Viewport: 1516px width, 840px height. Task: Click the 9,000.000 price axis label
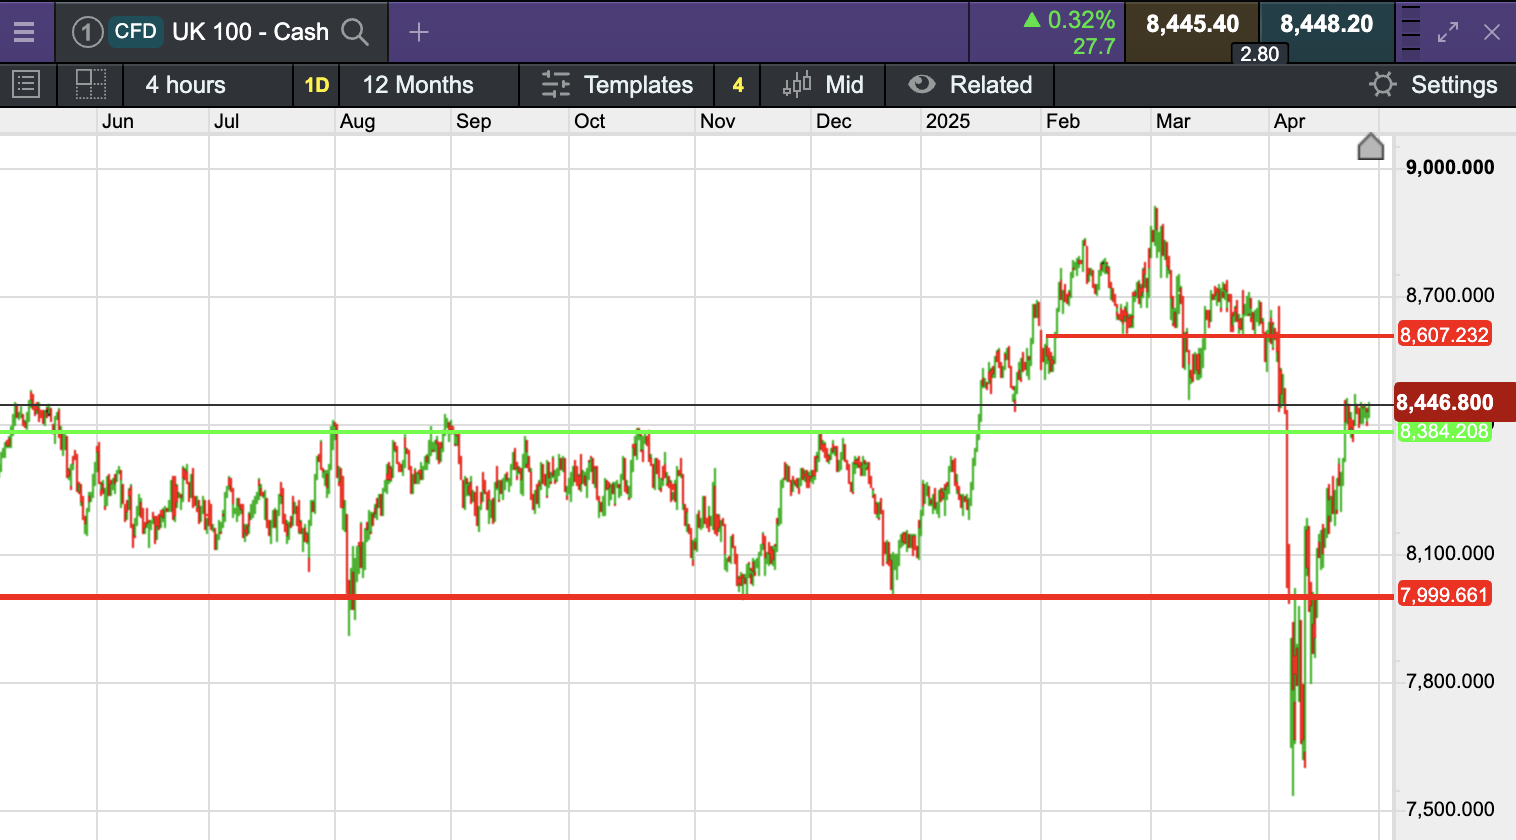coord(1450,167)
